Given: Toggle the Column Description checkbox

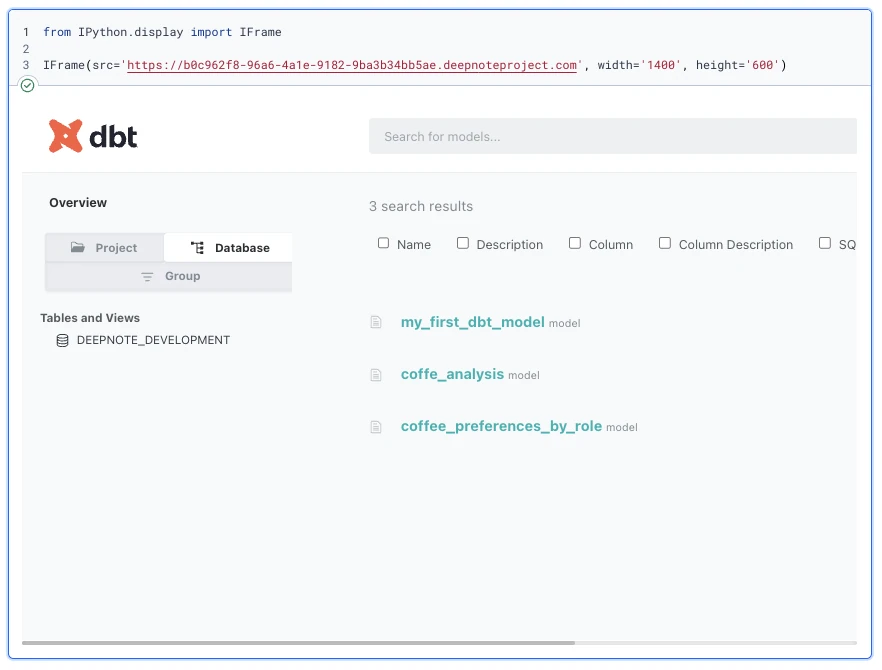Looking at the screenshot, I should point(665,243).
